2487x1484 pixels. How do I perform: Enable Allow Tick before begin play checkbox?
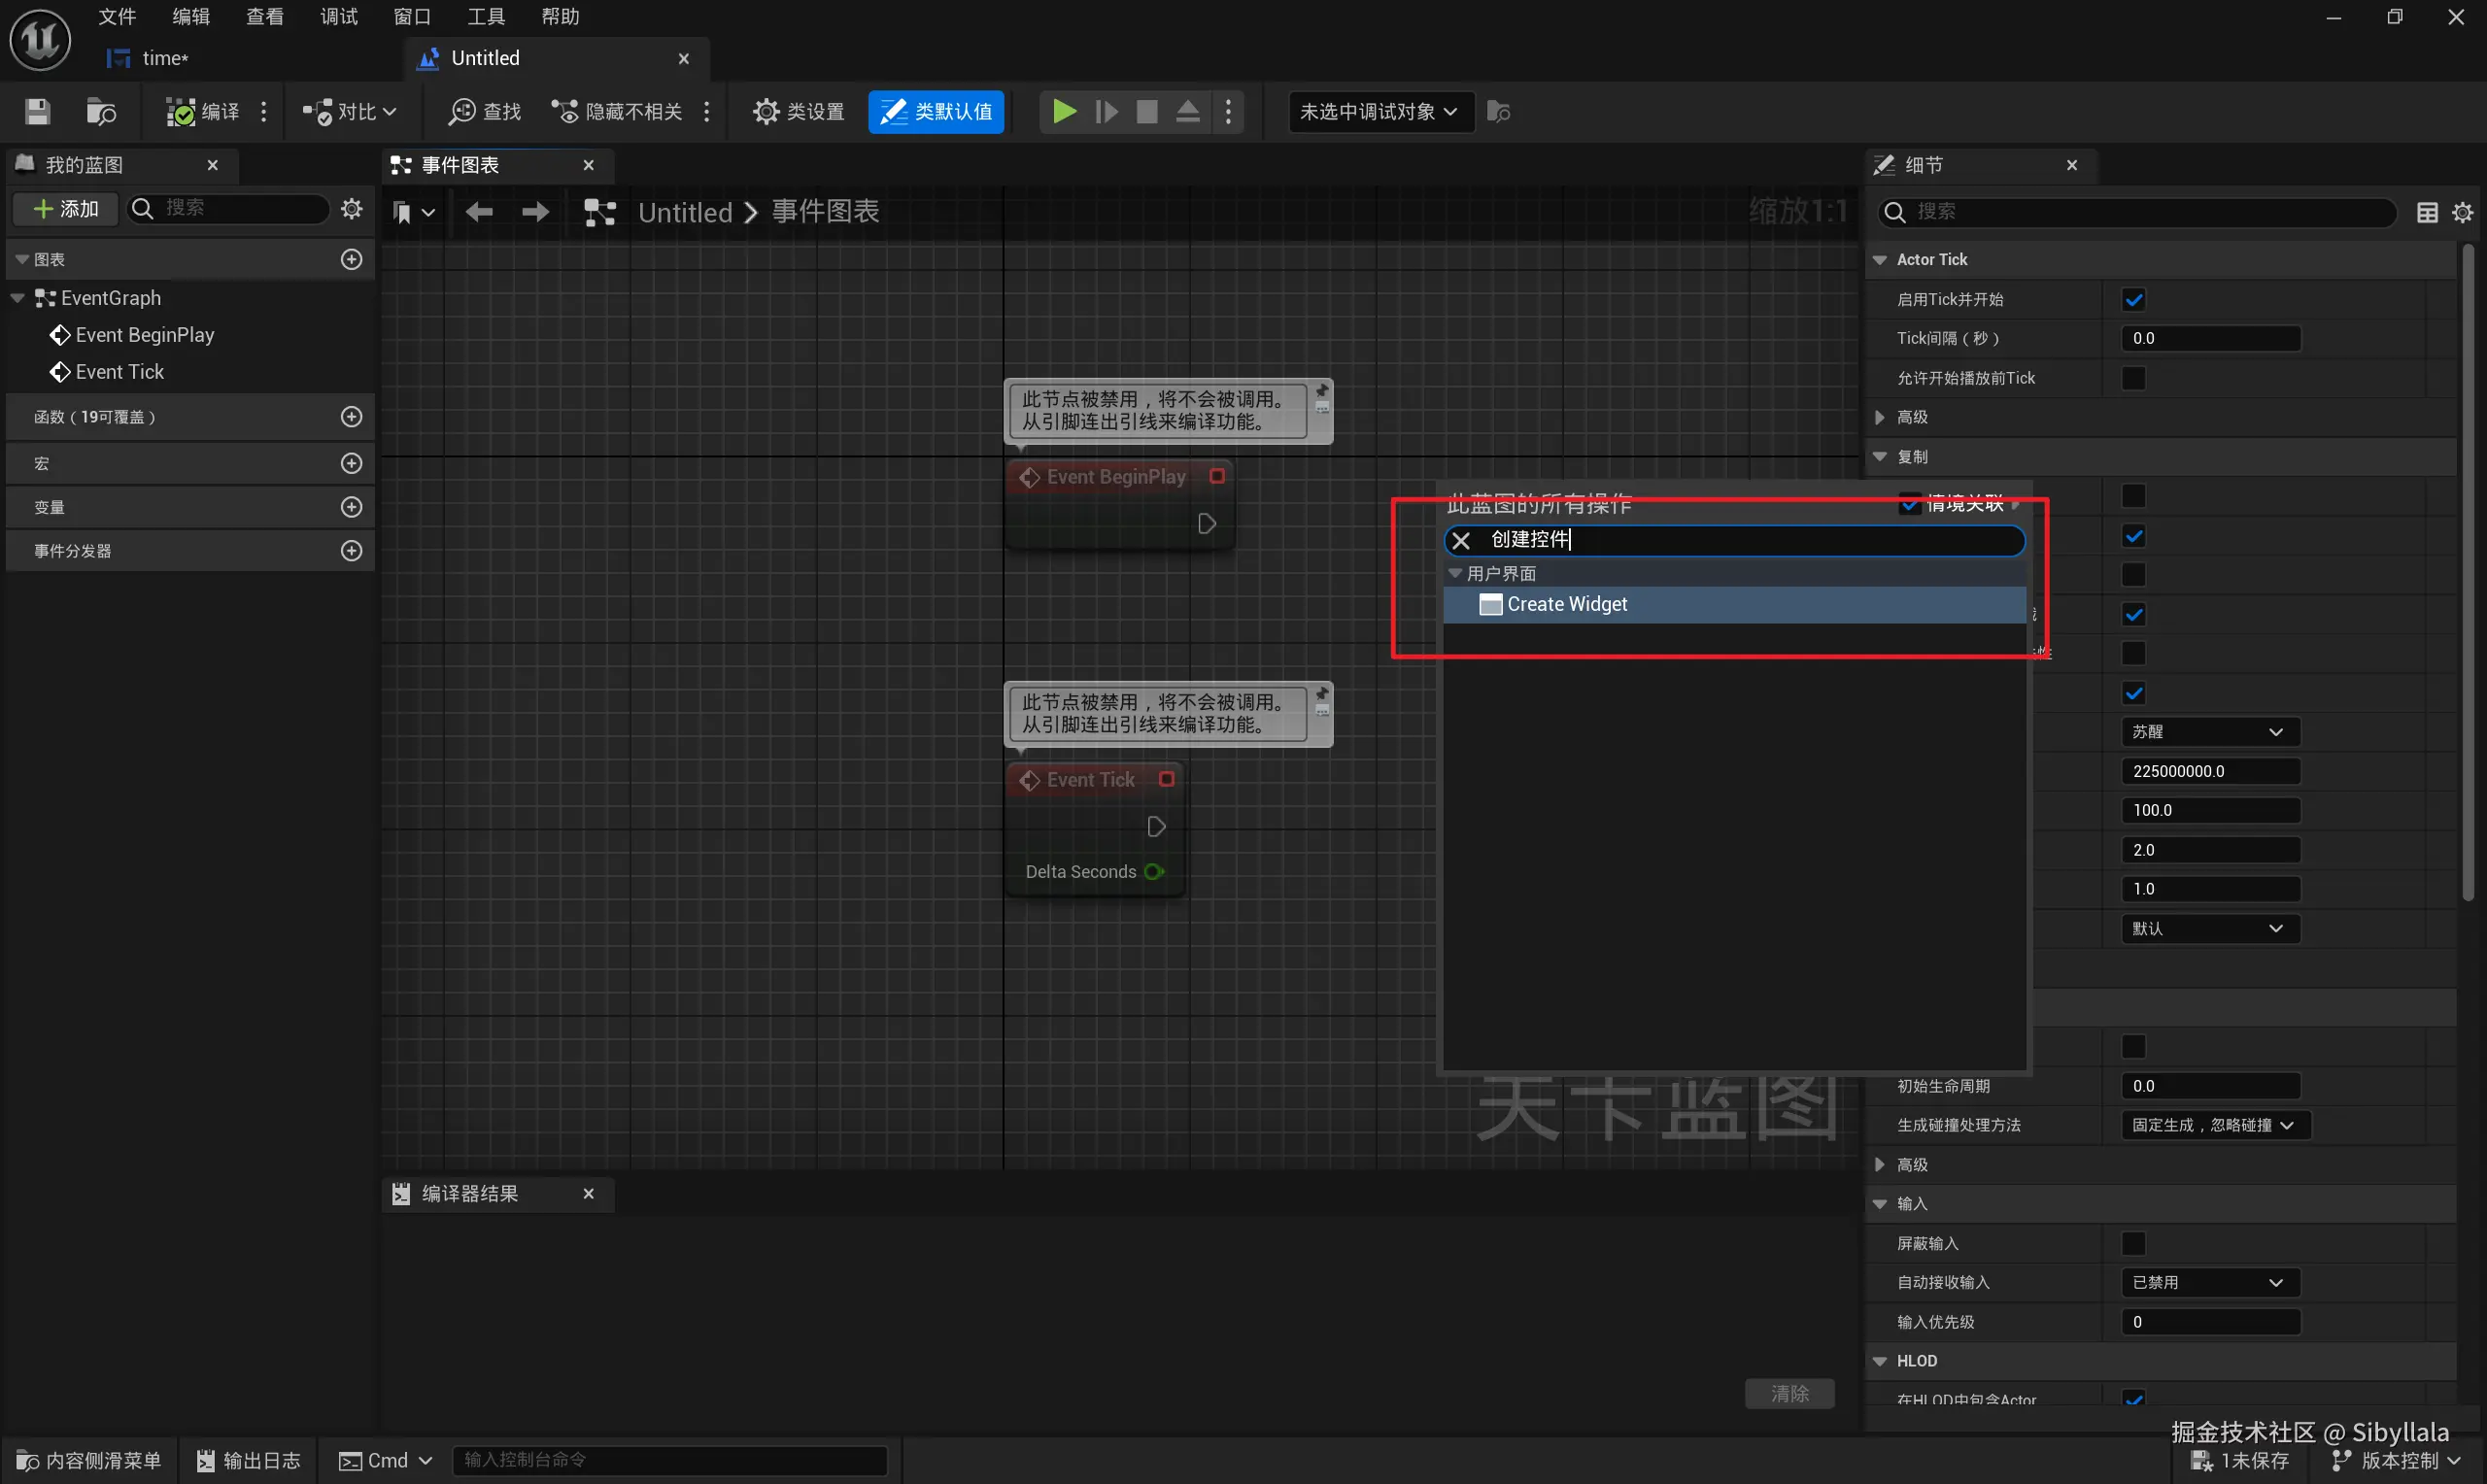(x=2133, y=378)
